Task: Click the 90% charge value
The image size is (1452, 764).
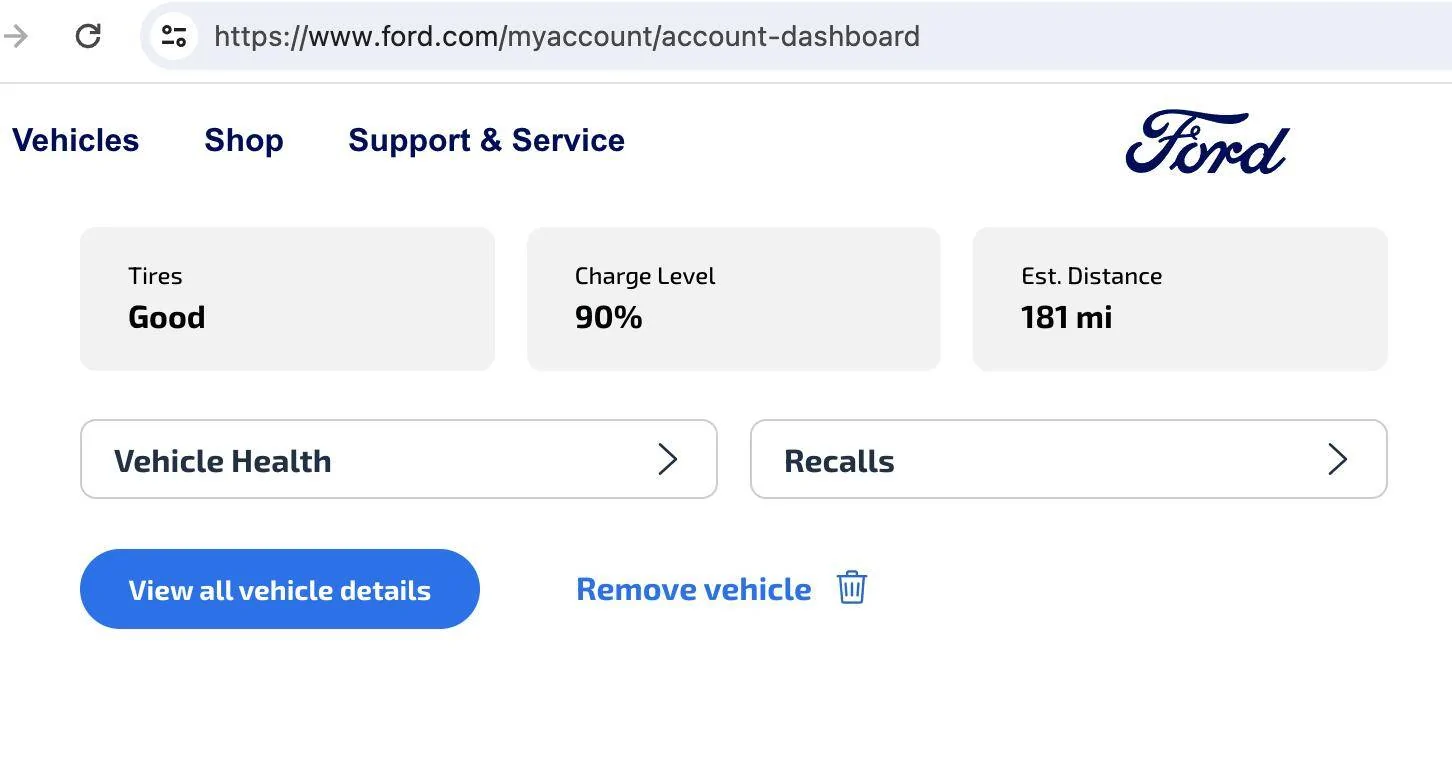Action: pos(609,318)
